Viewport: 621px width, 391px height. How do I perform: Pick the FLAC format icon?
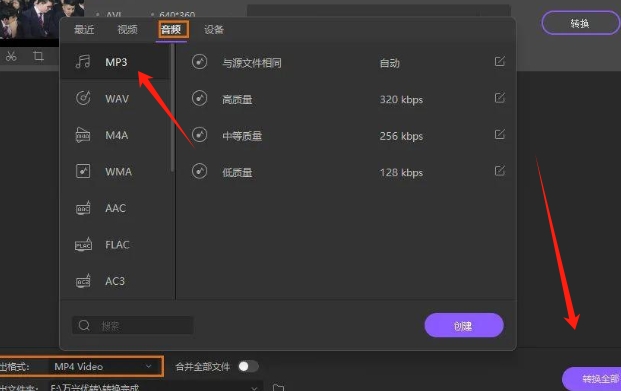pos(83,244)
